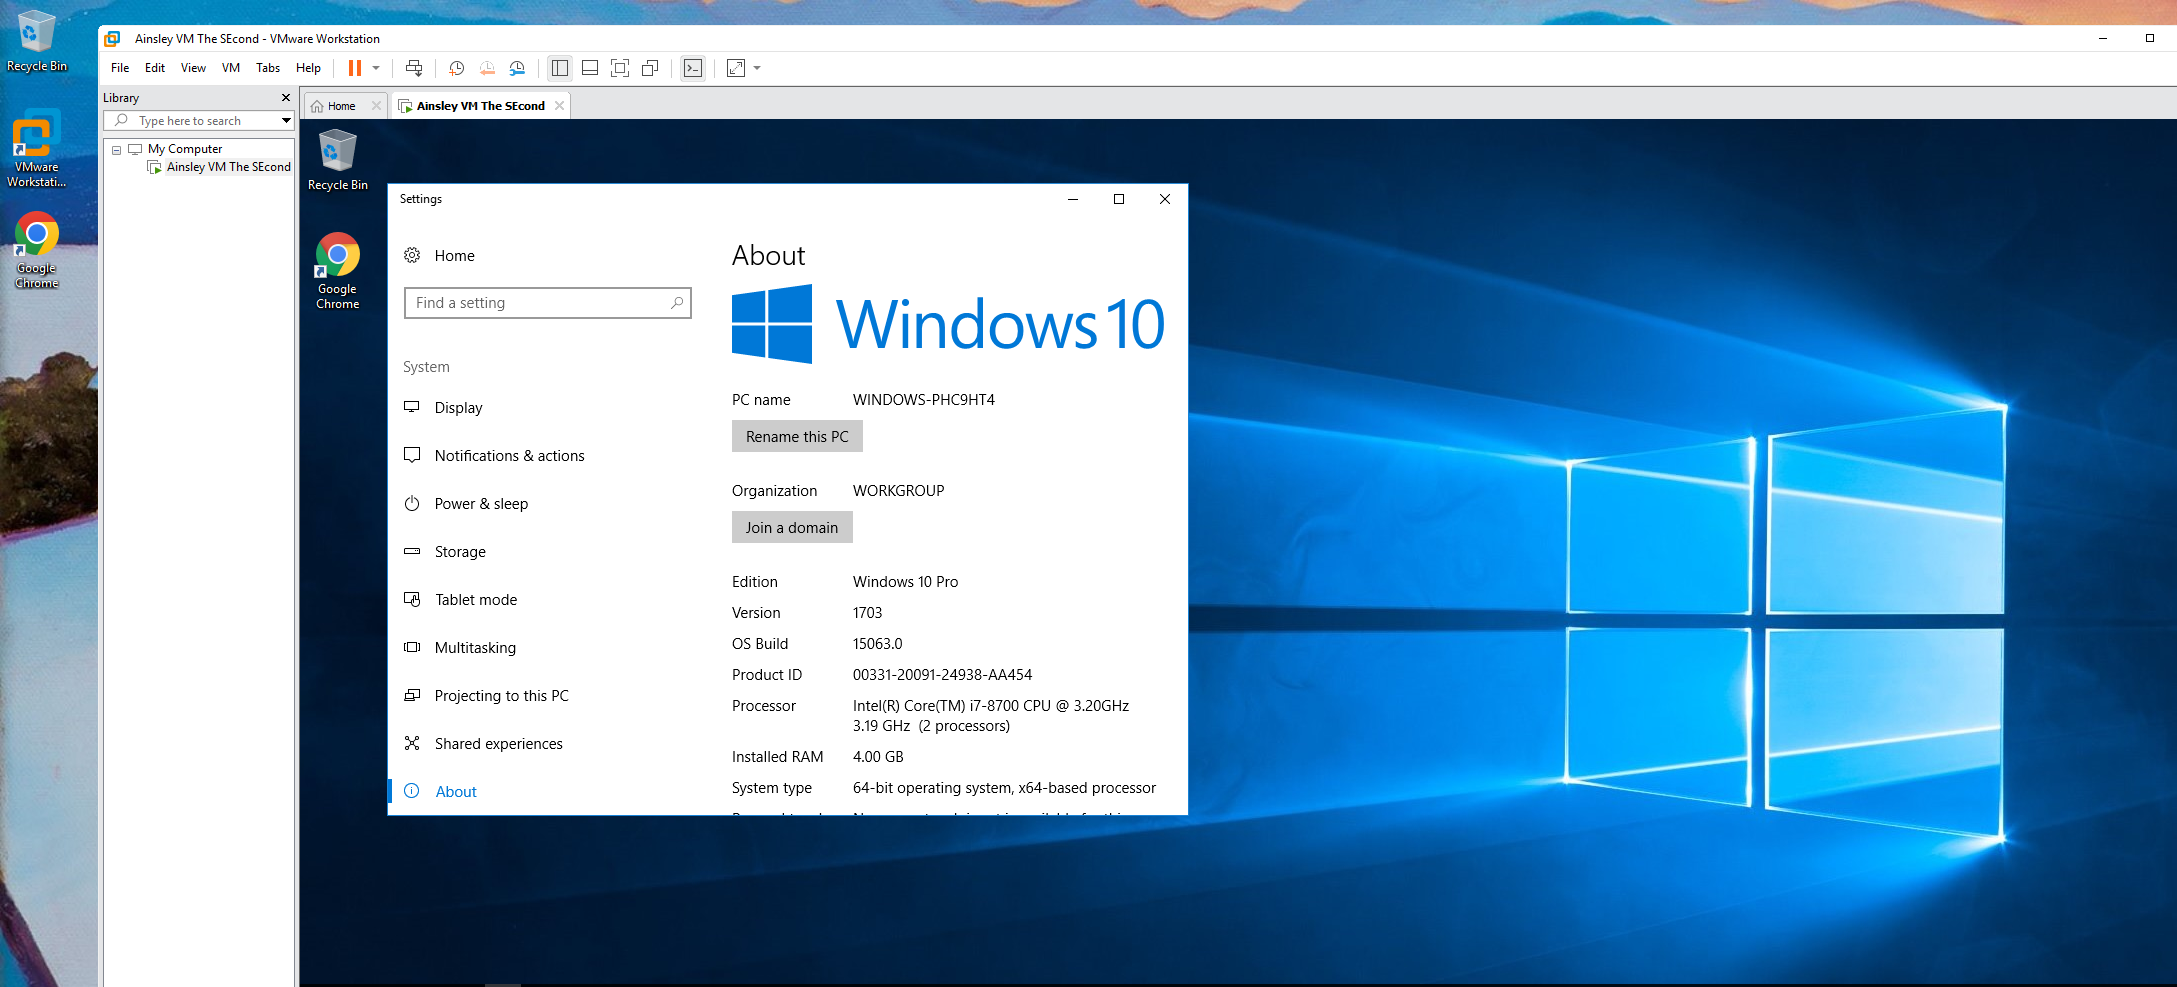Open the VM menu
This screenshot has height=987, width=2177.
[x=231, y=68]
